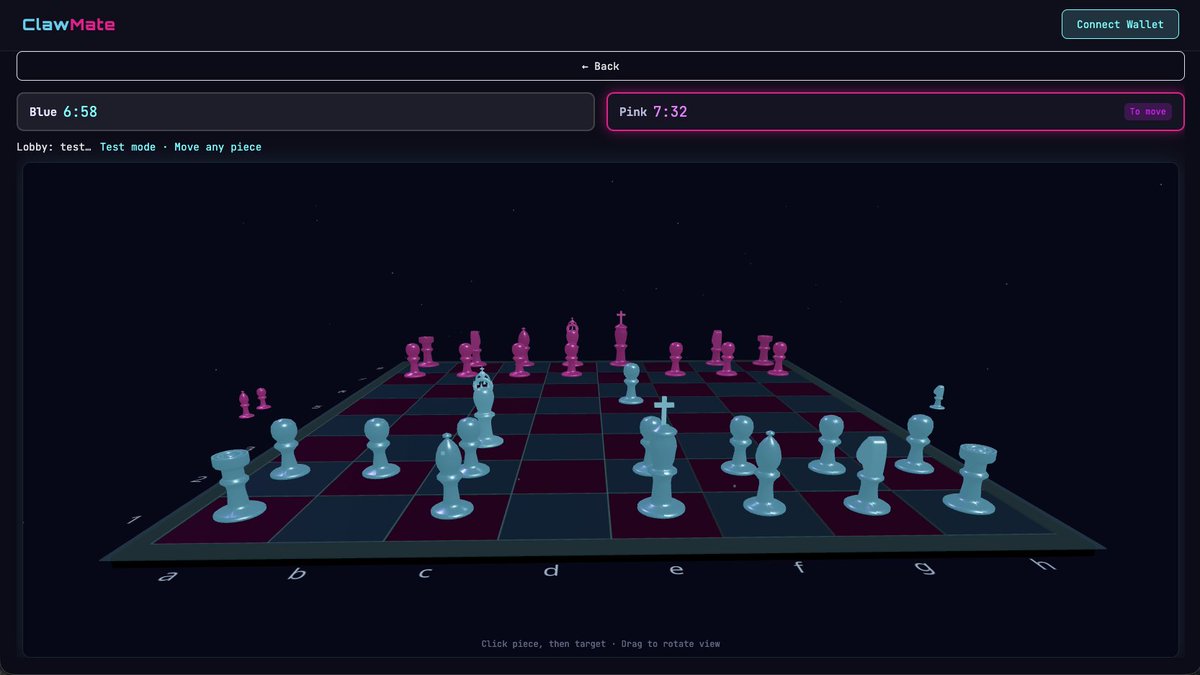The width and height of the screenshot is (1200, 675).
Task: Open the ClawMate logo link
Action: (69, 24)
